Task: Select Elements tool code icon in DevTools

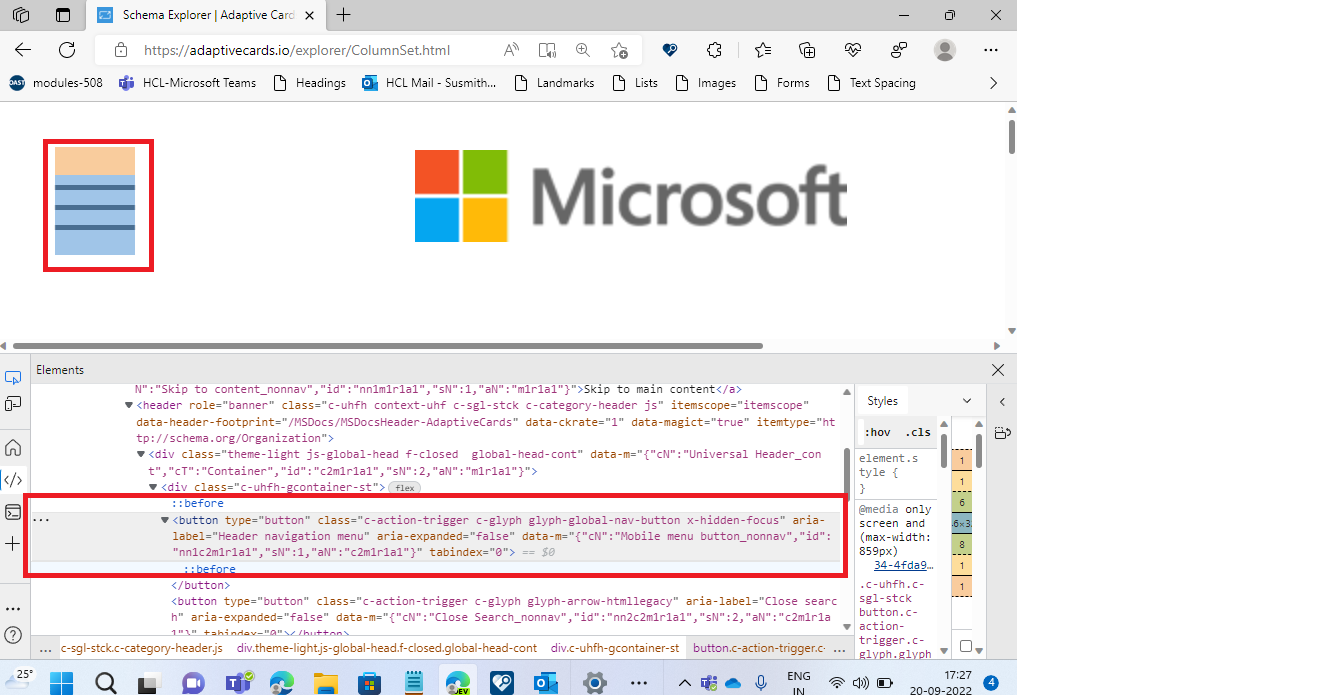Action: tap(13, 480)
